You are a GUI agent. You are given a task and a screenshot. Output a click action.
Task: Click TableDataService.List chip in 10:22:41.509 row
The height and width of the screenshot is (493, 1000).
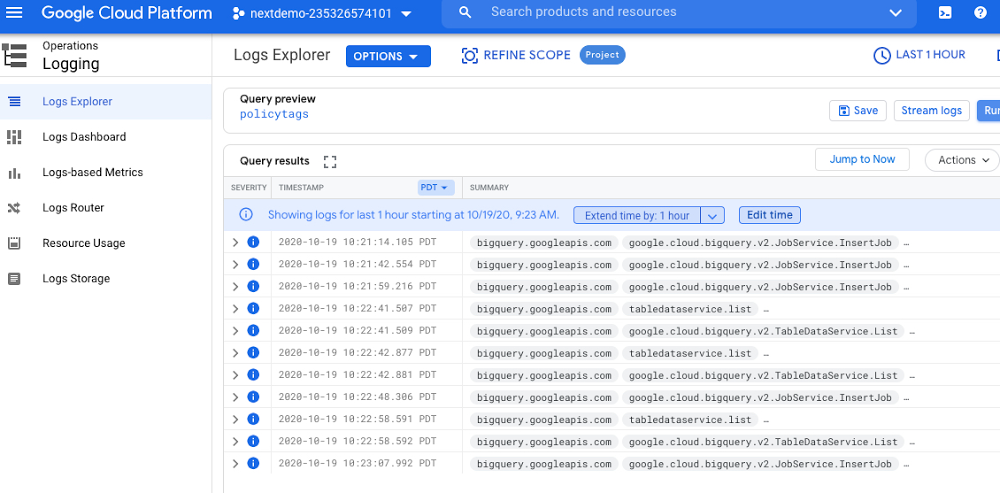click(x=763, y=331)
